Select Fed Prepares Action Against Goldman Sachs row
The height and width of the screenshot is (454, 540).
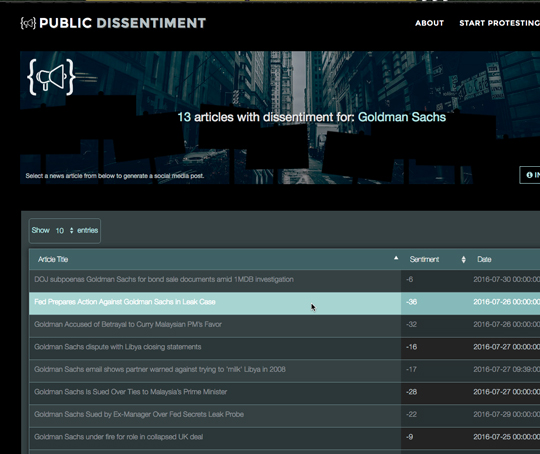pos(284,302)
